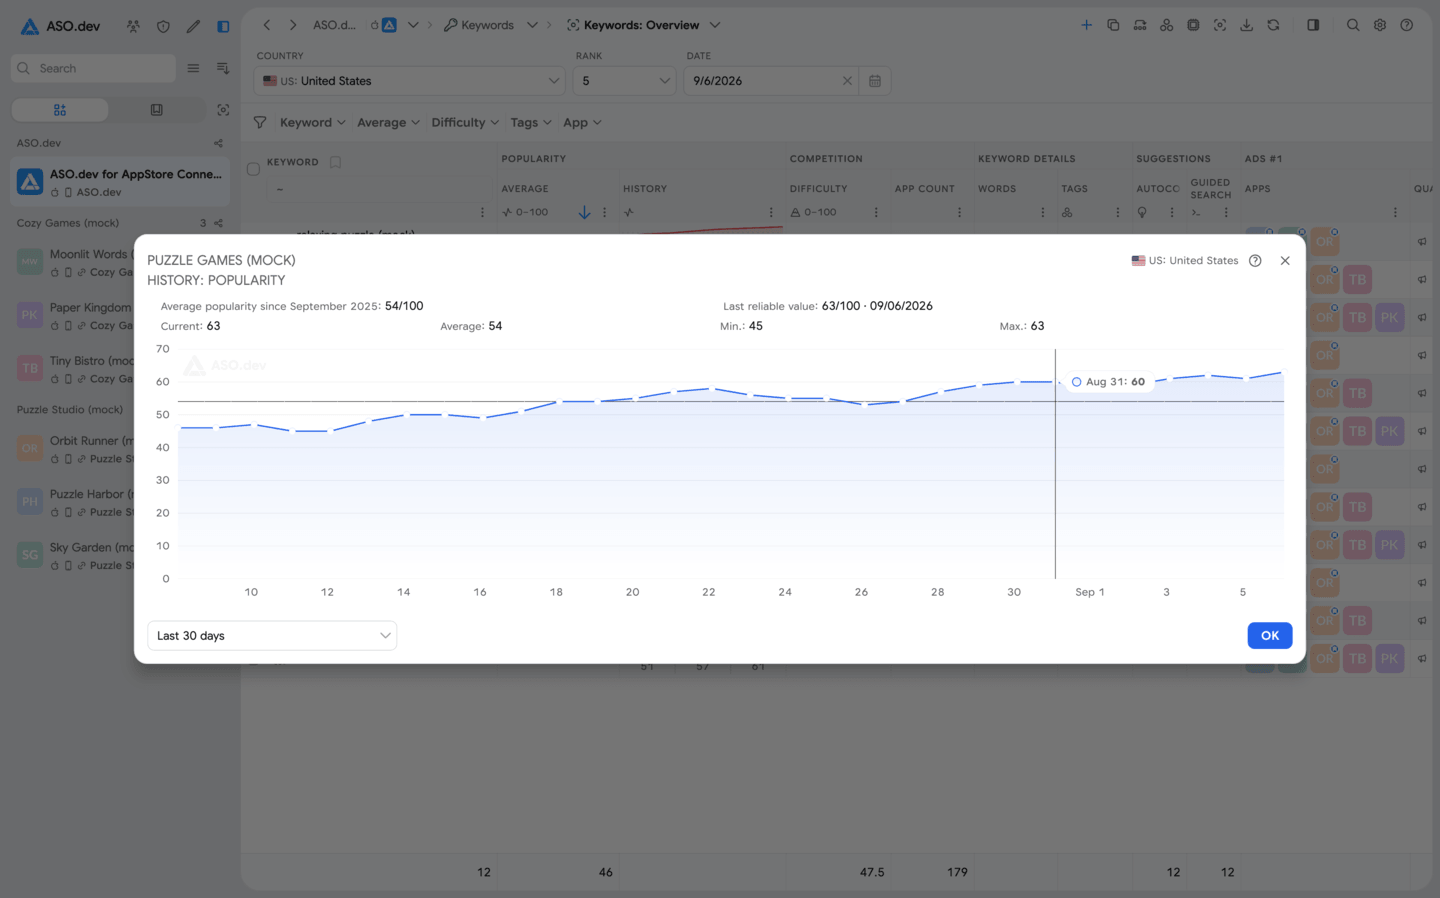
Task: Confirm the dialog with OK
Action: 1270,636
